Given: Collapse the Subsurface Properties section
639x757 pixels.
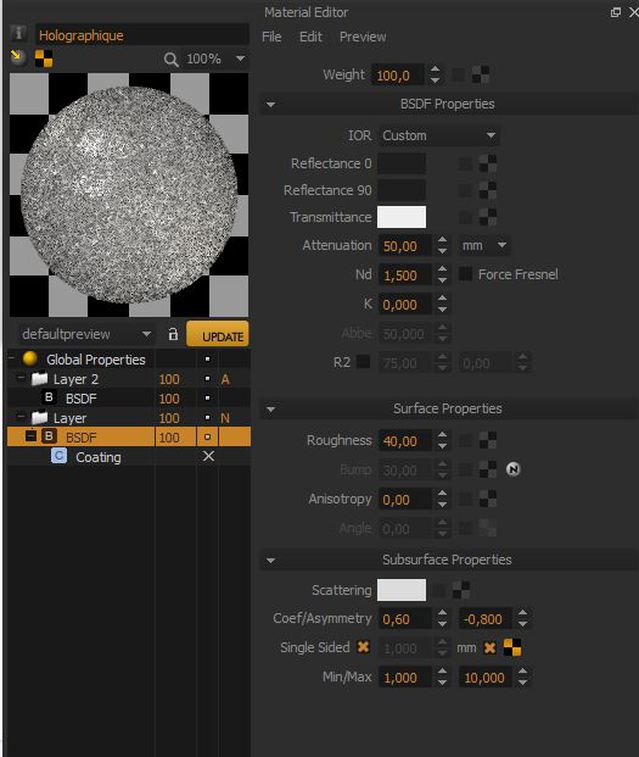Looking at the screenshot, I should [x=271, y=561].
